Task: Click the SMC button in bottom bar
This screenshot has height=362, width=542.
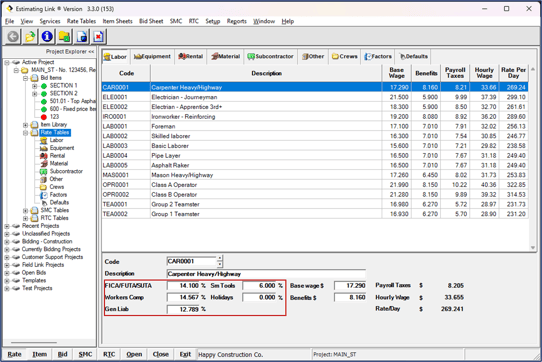Action: (x=85, y=354)
